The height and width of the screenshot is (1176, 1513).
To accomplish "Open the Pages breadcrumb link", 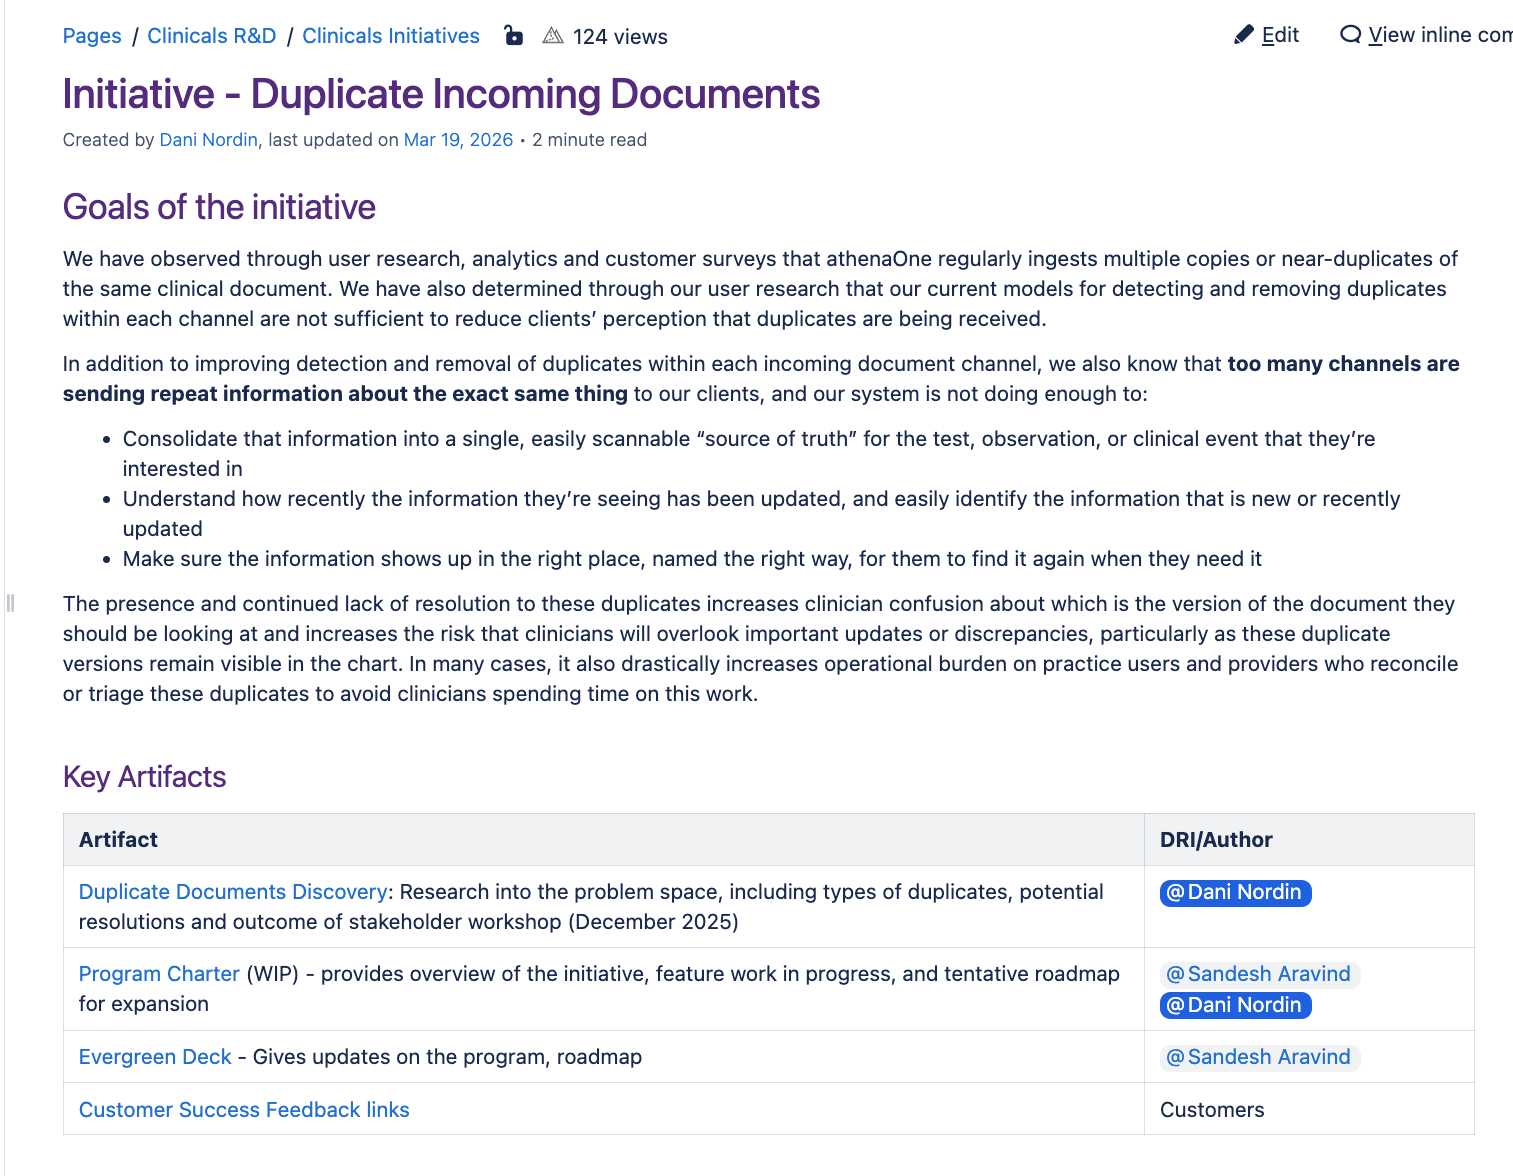I will pos(92,36).
